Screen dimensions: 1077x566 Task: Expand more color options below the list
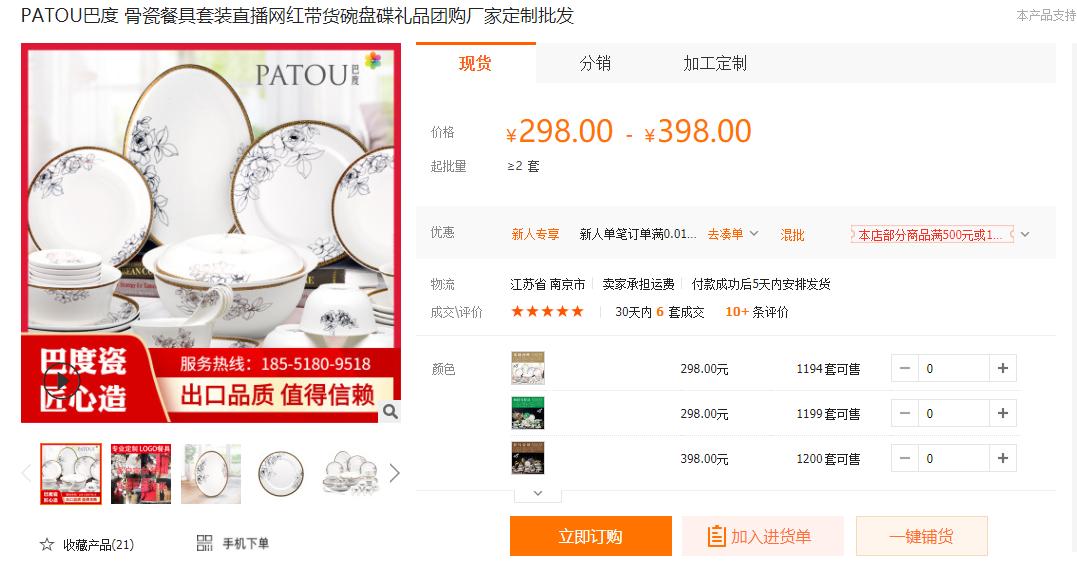pos(538,494)
